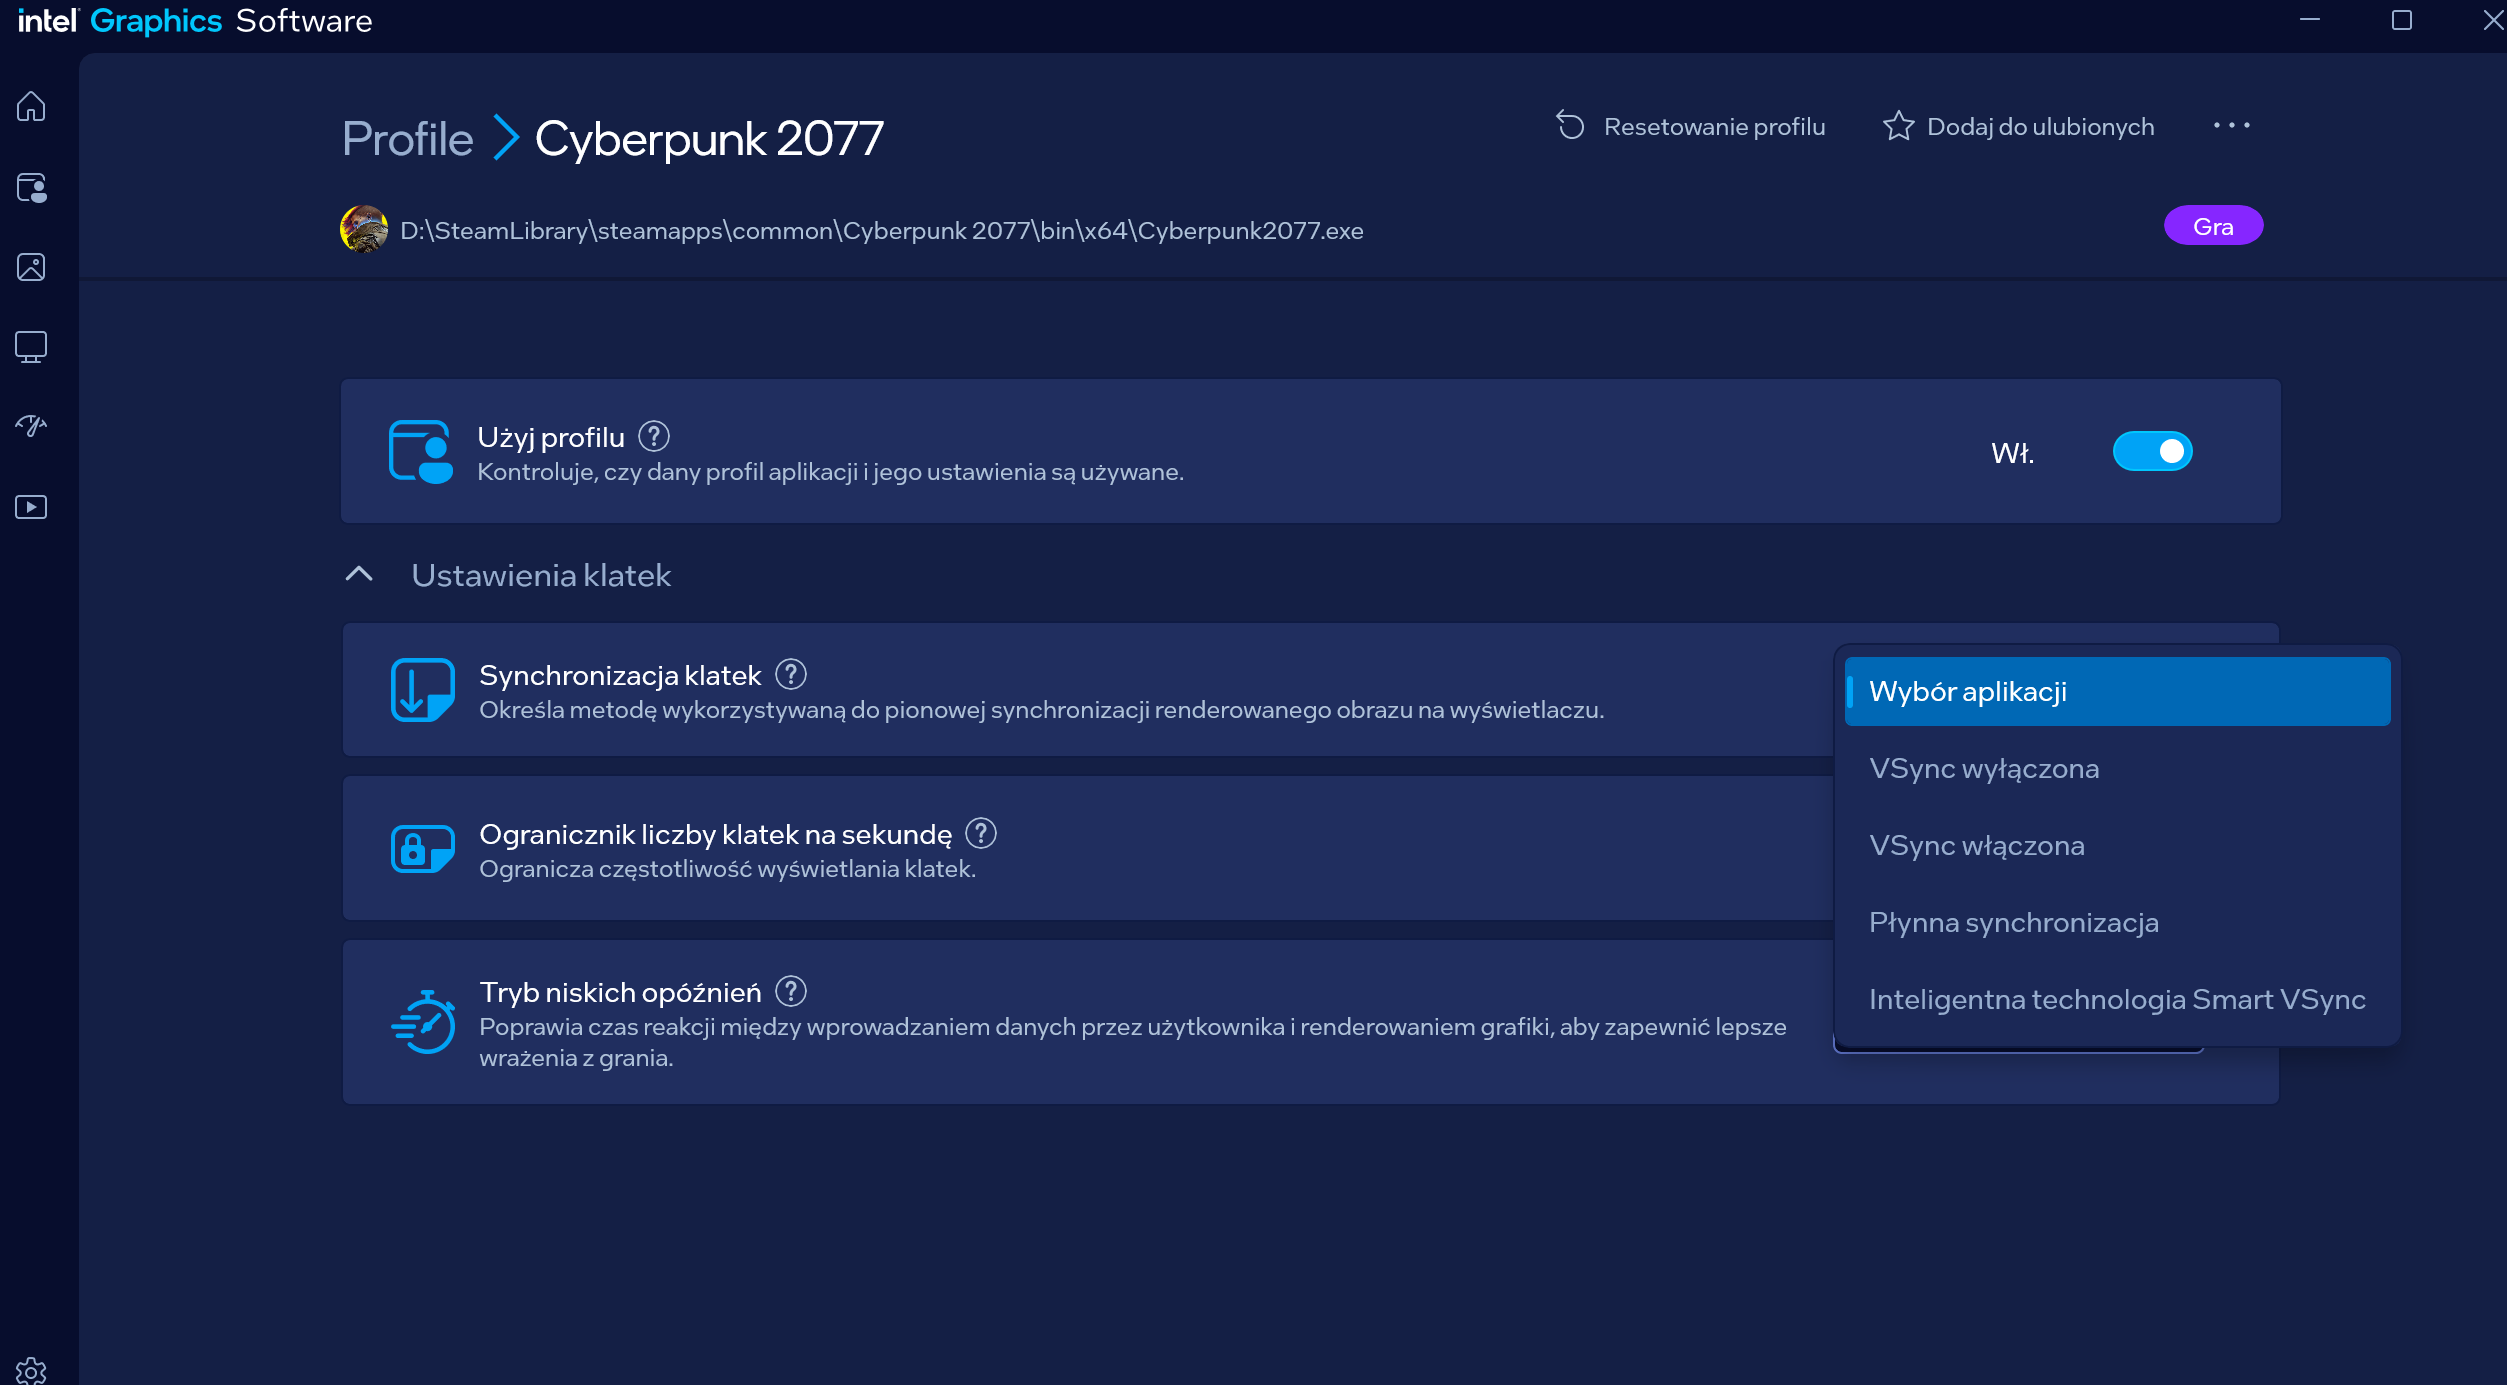Open the Graphics image sidebar icon
Screen dimensions: 2507x1385
click(31, 267)
